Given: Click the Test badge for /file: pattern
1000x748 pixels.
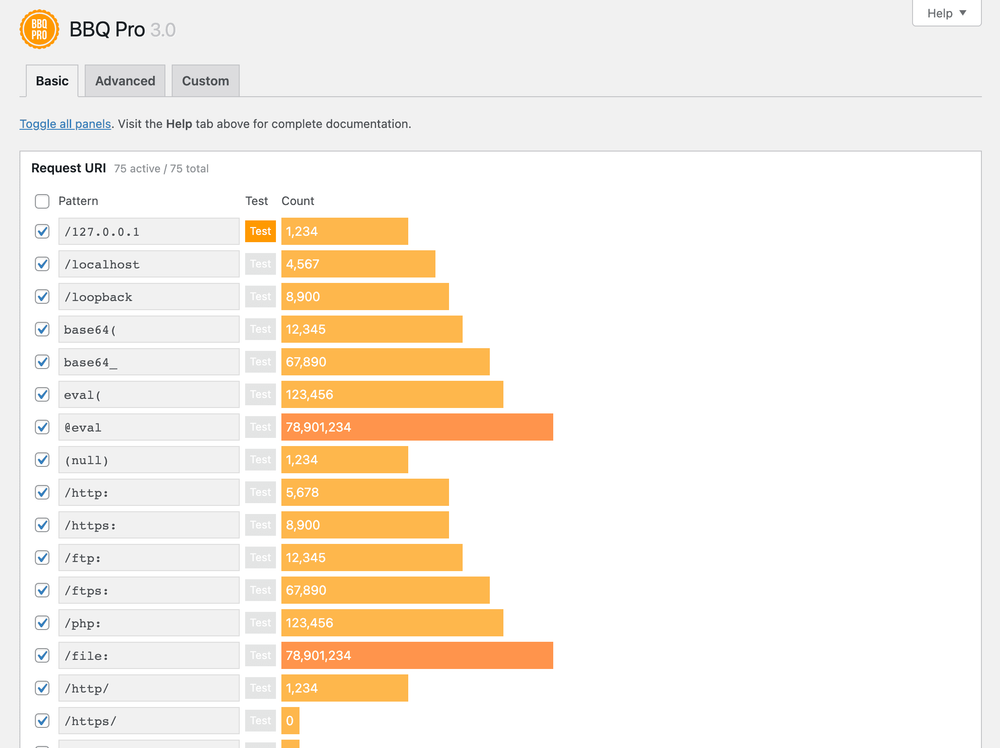Looking at the screenshot, I should click(x=260, y=655).
